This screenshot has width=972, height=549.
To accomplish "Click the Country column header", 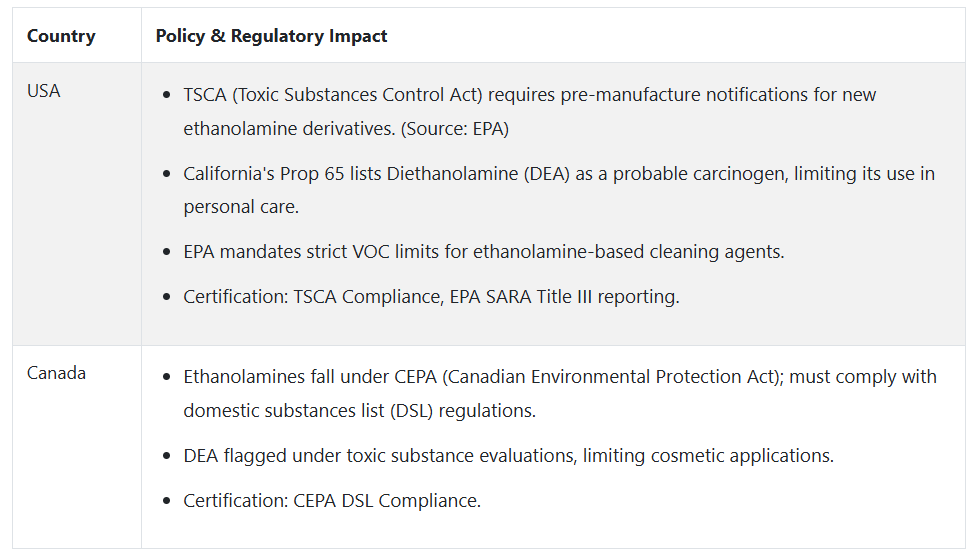I will click(x=61, y=36).
